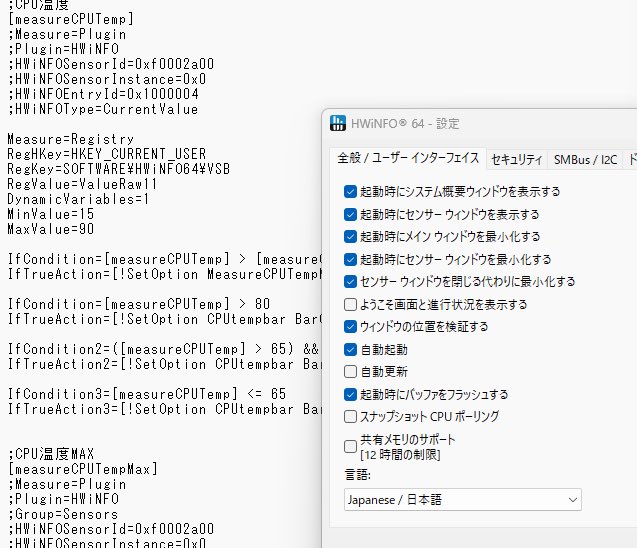Click the DynamicVariables=1 line

[x=78, y=199]
